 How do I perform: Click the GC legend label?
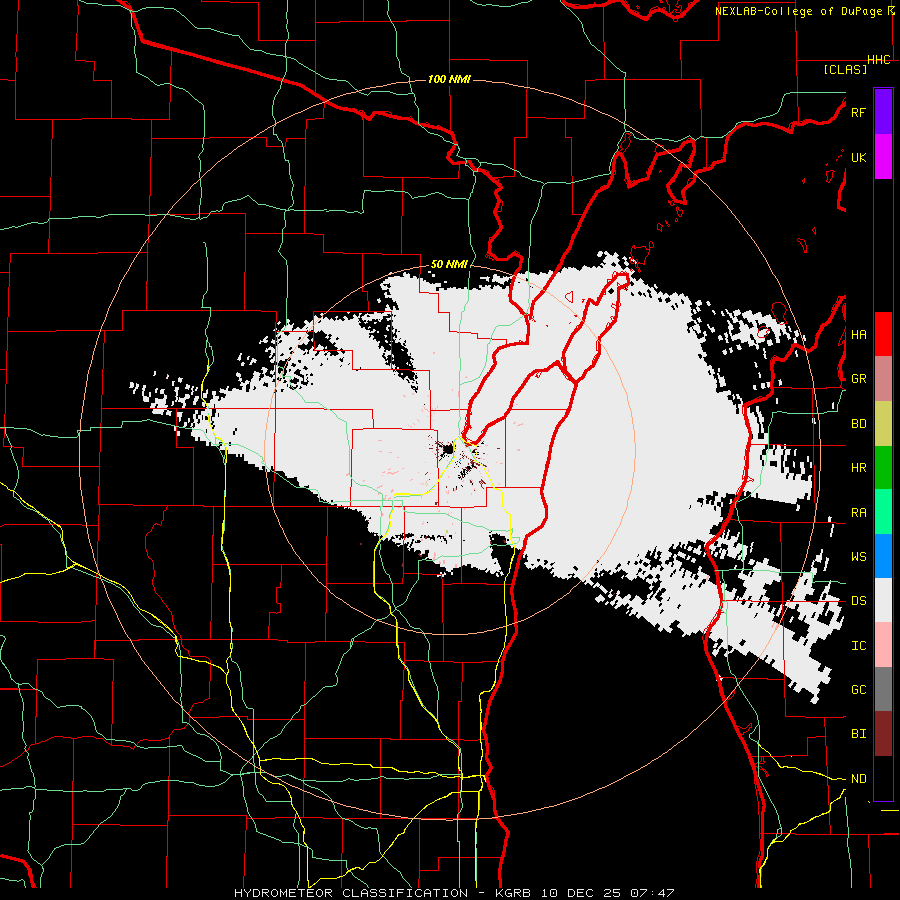[x=858, y=689]
